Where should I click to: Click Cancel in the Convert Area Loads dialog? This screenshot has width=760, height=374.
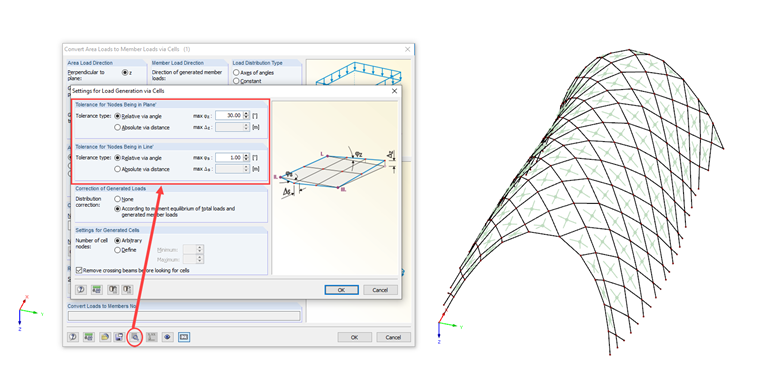pos(394,337)
